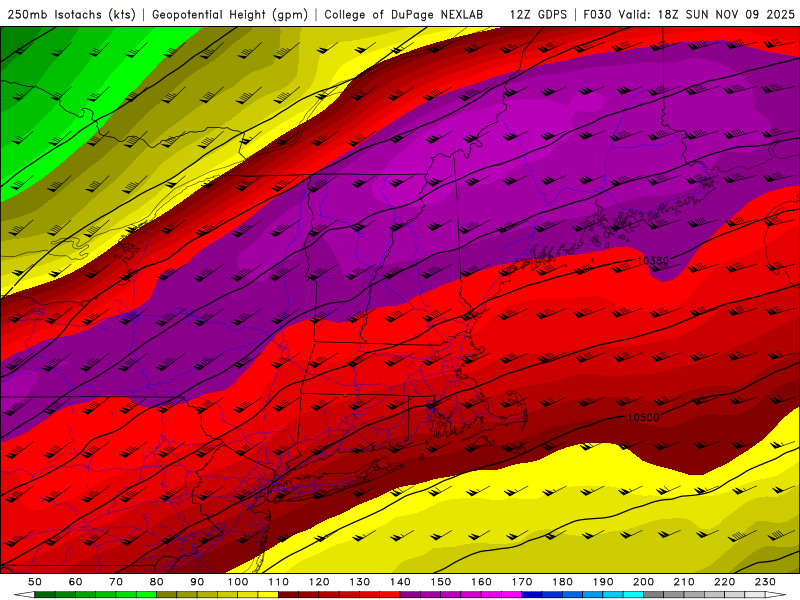Click the 'F030' forecast hour label
The width and height of the screenshot is (800, 600).
coord(597,15)
